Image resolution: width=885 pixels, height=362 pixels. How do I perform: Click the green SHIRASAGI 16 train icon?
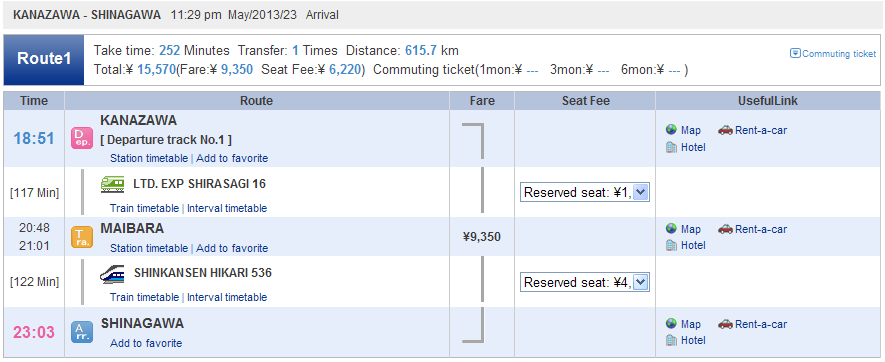(113, 184)
